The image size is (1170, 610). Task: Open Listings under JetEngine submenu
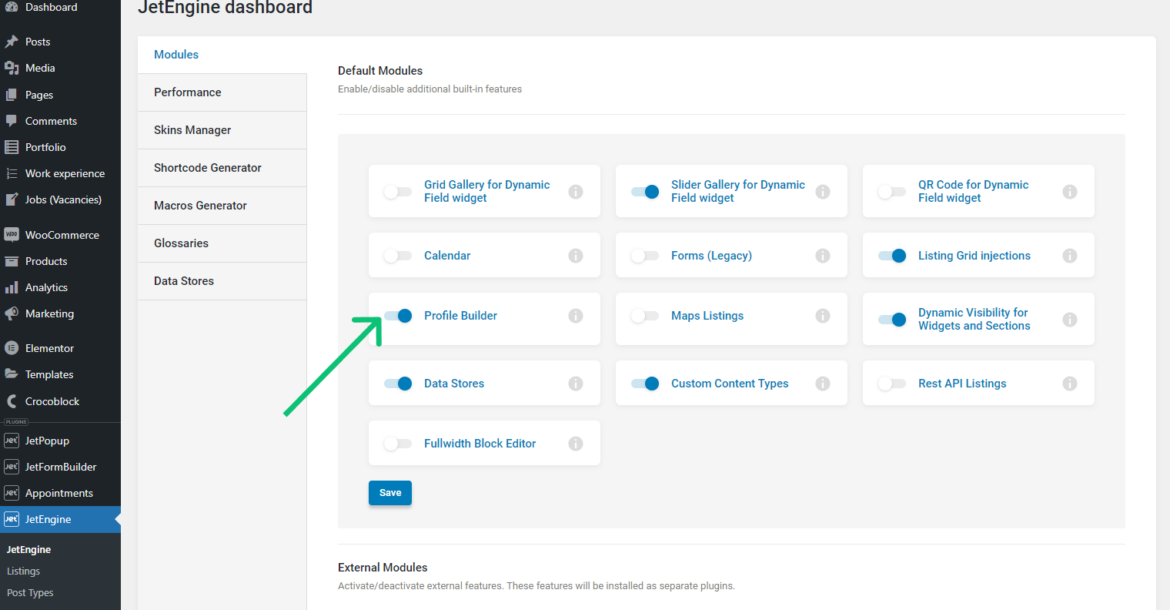point(24,571)
